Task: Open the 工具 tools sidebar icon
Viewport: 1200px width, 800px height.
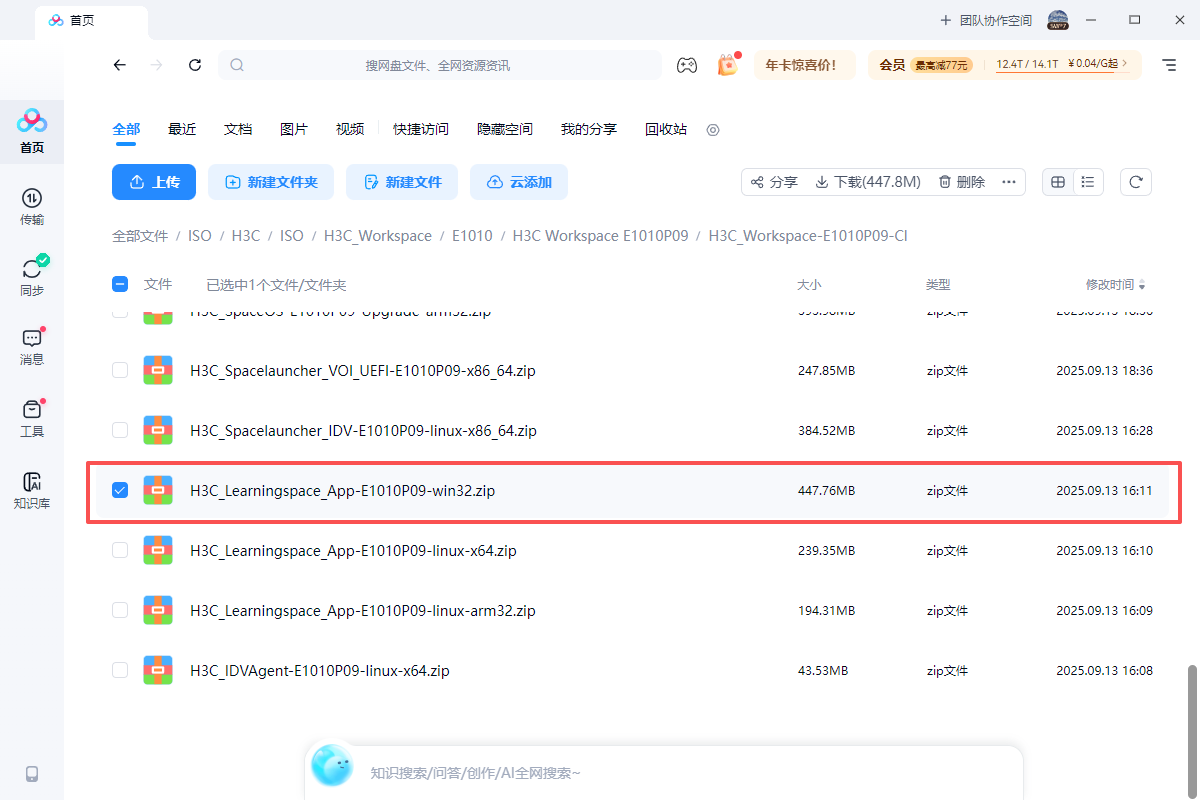Action: pos(32,419)
